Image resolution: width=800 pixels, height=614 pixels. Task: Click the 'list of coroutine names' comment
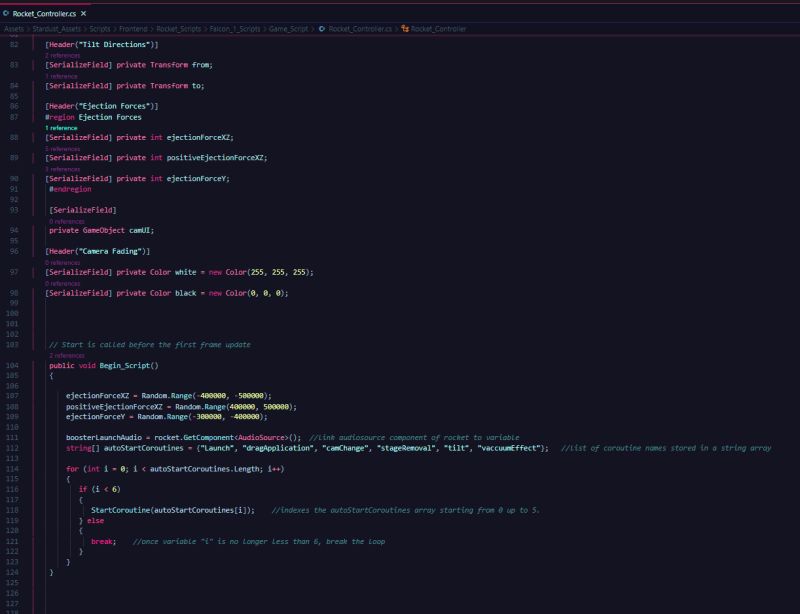pos(666,448)
